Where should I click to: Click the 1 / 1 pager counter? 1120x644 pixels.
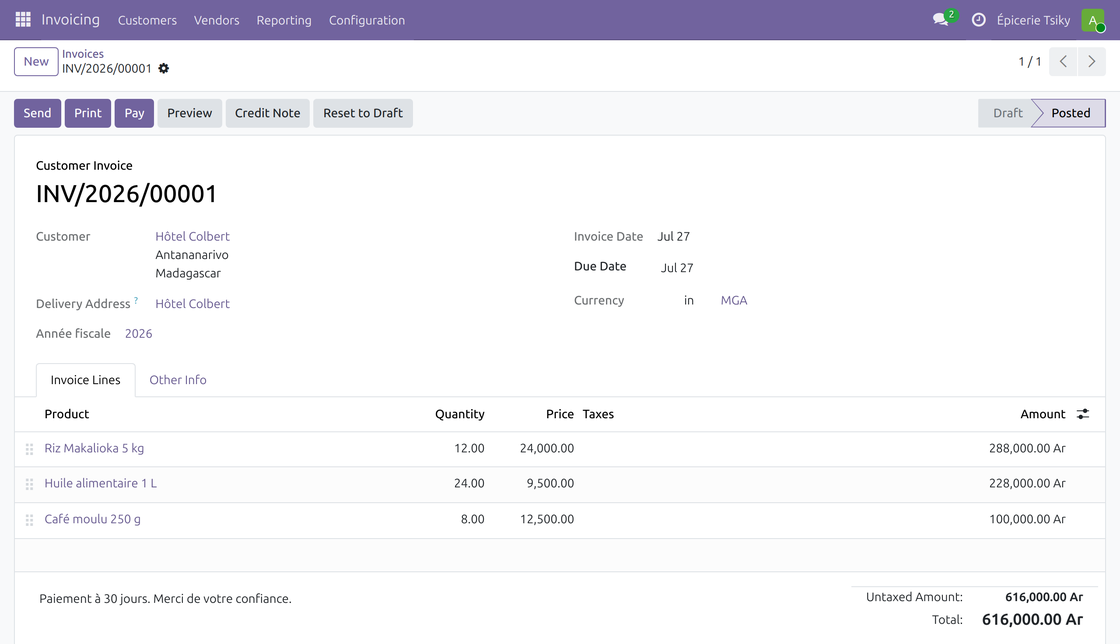click(1030, 61)
